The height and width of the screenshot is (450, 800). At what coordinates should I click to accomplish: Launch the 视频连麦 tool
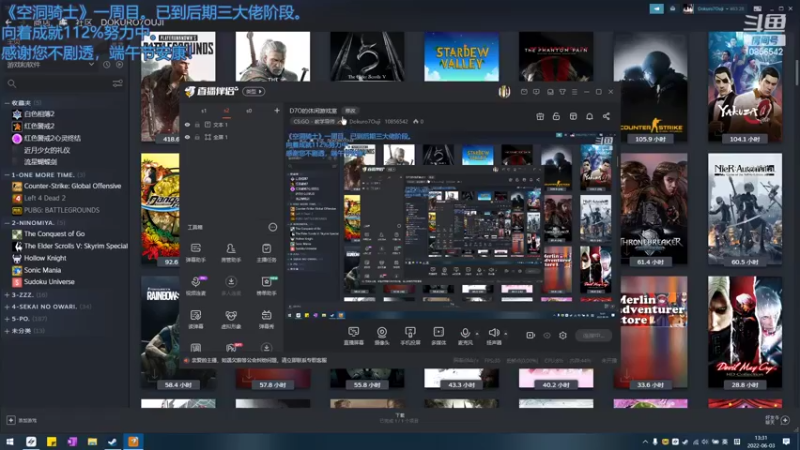point(196,286)
